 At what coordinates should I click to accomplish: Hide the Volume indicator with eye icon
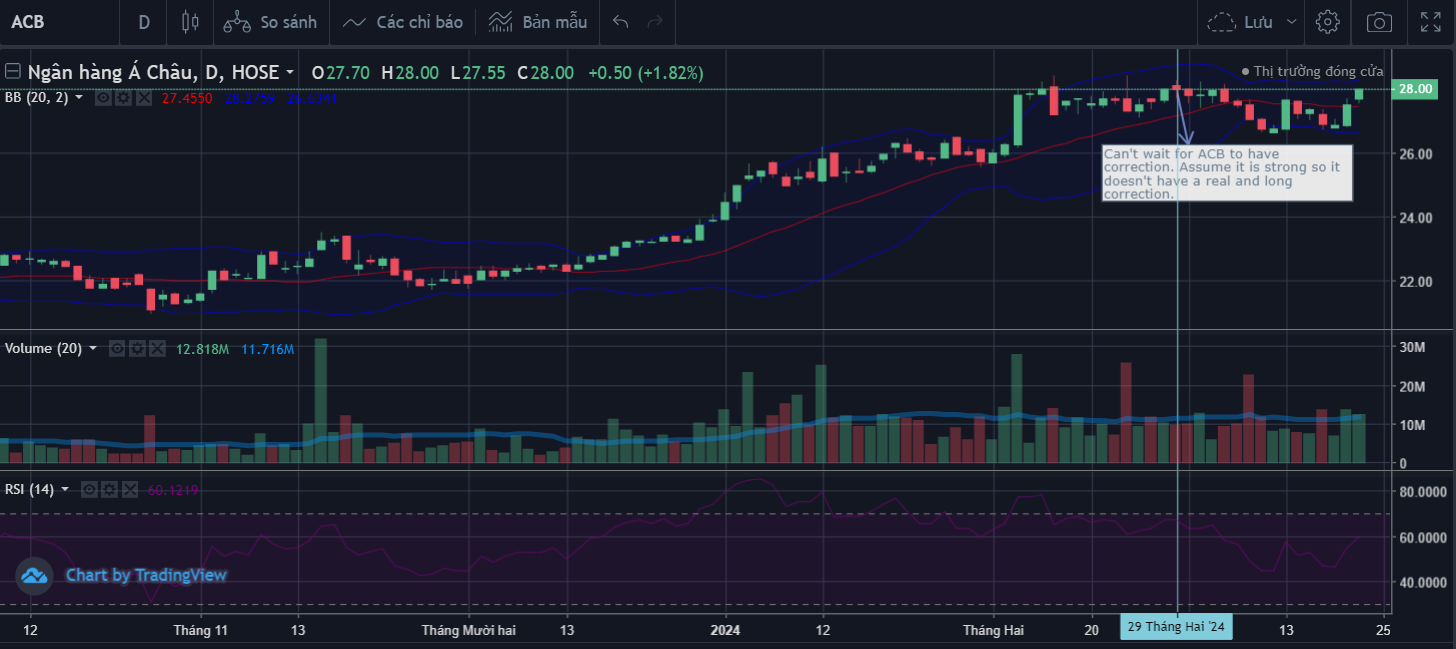coord(117,348)
